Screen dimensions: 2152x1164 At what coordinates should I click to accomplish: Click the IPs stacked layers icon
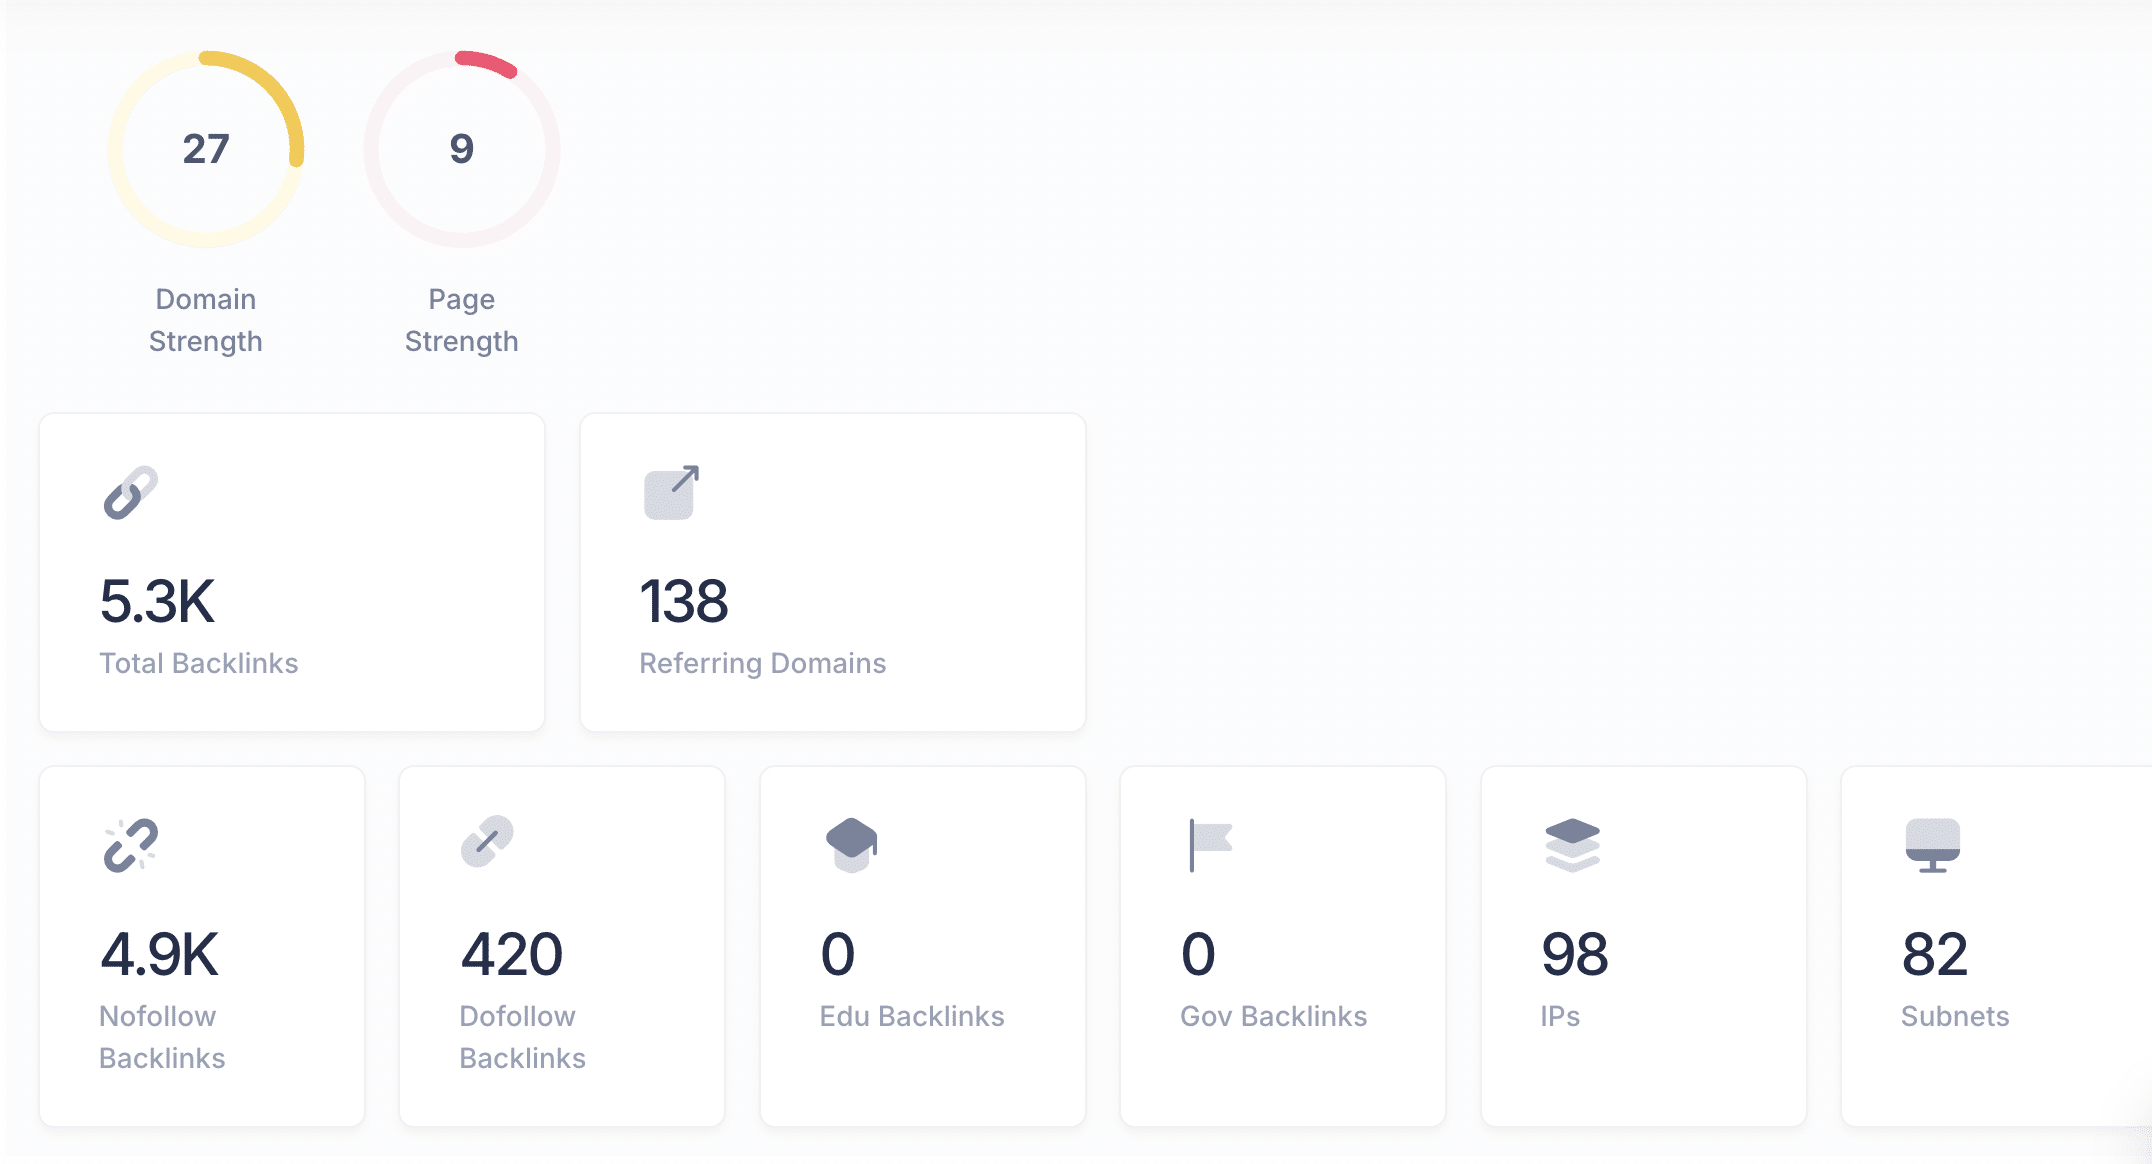tap(1572, 845)
